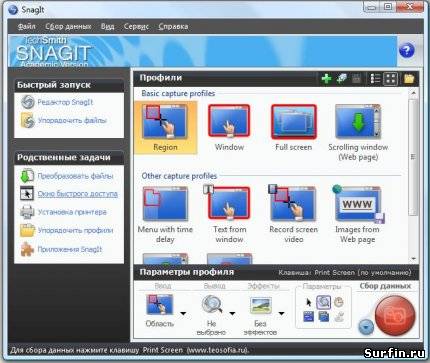Open the organize profiles folder icon
This screenshot has height=363, width=430.
click(409, 79)
